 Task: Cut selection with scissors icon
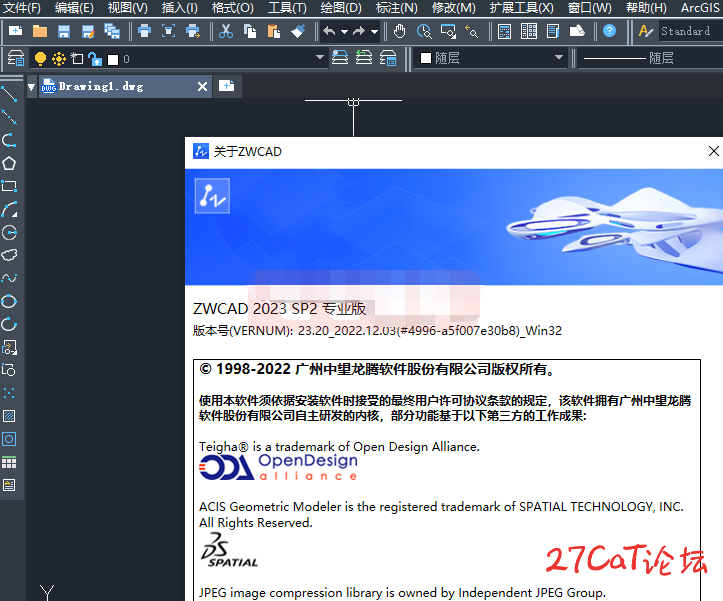coord(225,31)
